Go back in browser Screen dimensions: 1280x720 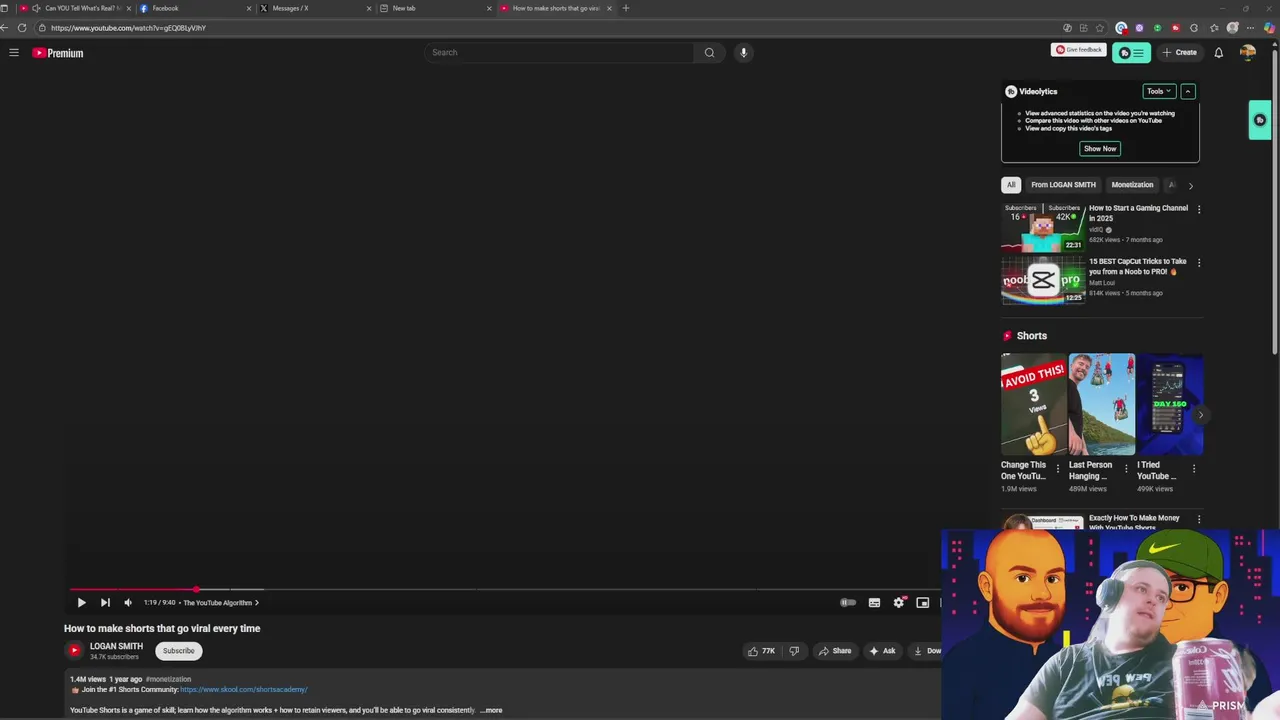[5, 28]
